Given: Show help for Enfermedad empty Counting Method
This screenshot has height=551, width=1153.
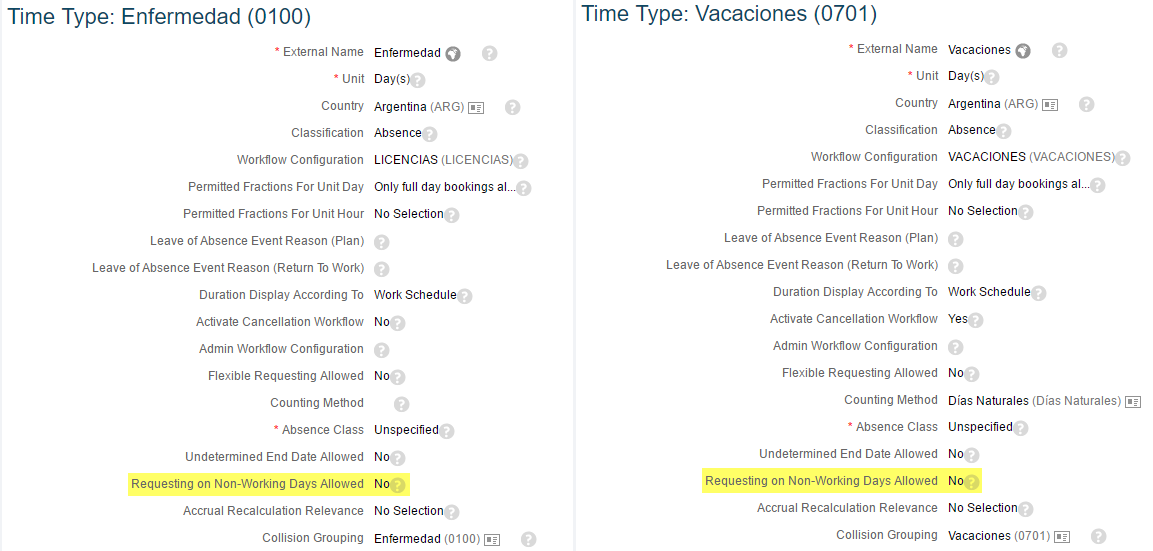Looking at the screenshot, I should click(x=401, y=404).
